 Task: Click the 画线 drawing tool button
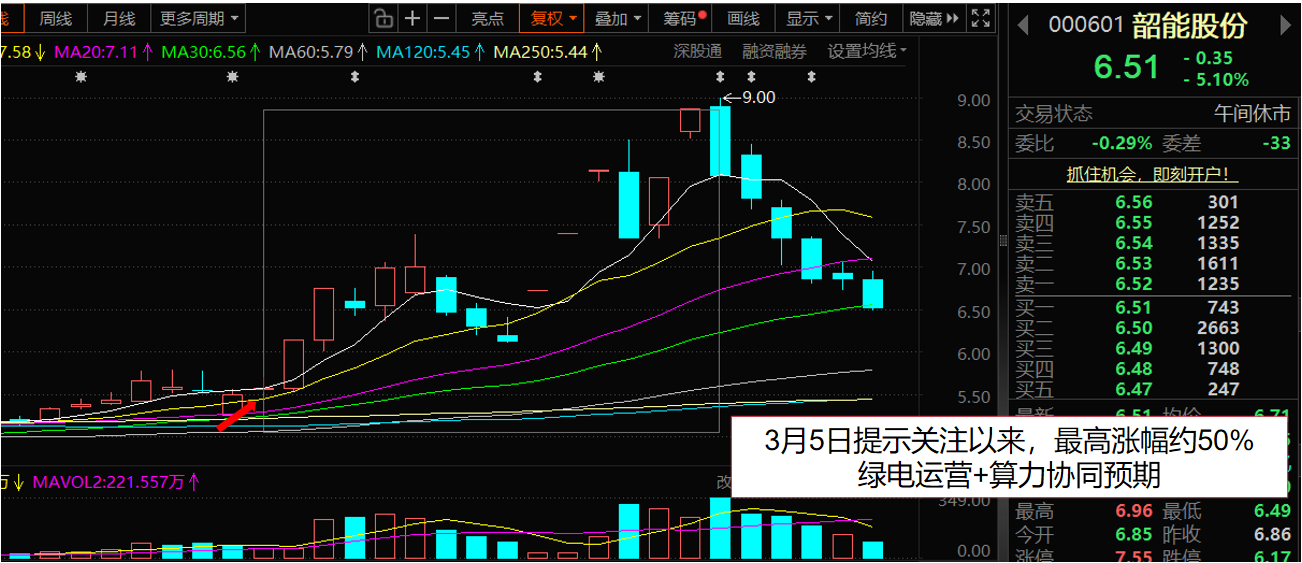click(743, 19)
